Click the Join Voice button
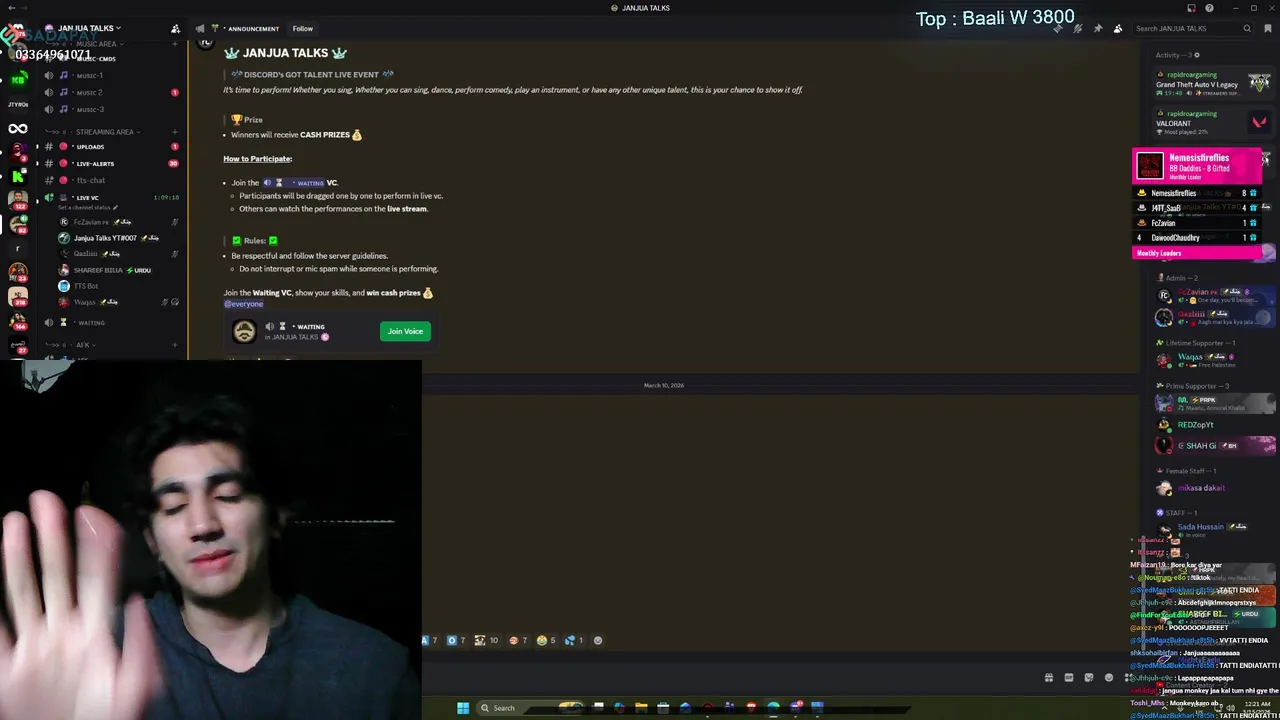Screen dimensions: 1280x720 point(405,331)
